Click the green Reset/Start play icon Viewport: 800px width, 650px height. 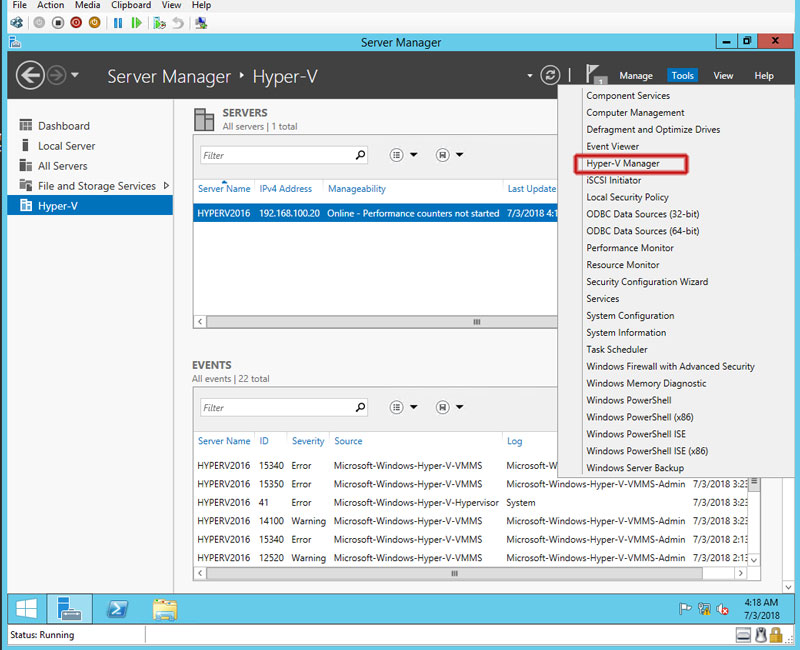pos(136,23)
